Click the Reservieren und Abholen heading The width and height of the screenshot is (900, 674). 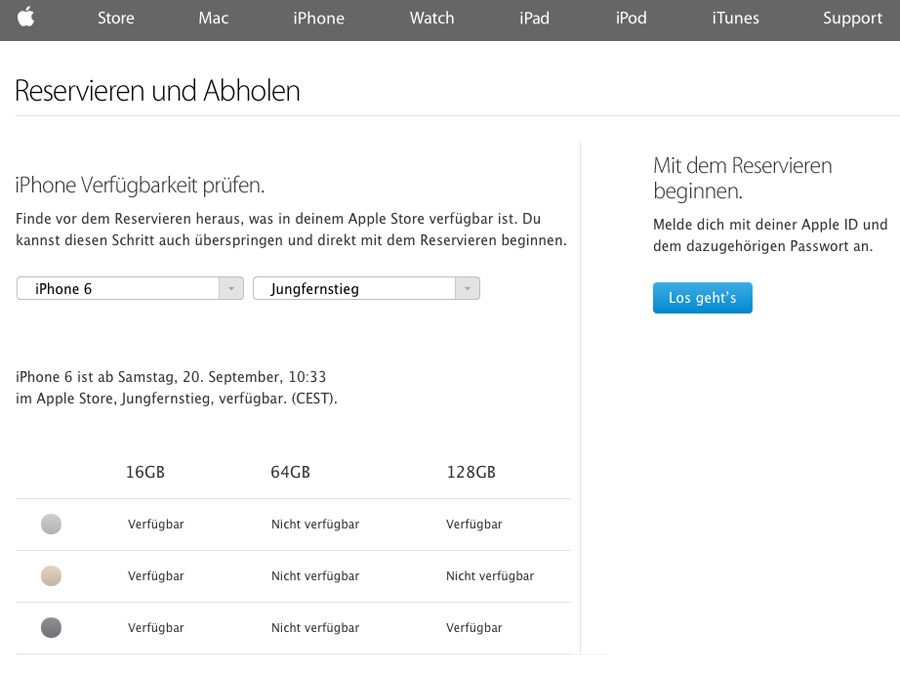(x=157, y=91)
